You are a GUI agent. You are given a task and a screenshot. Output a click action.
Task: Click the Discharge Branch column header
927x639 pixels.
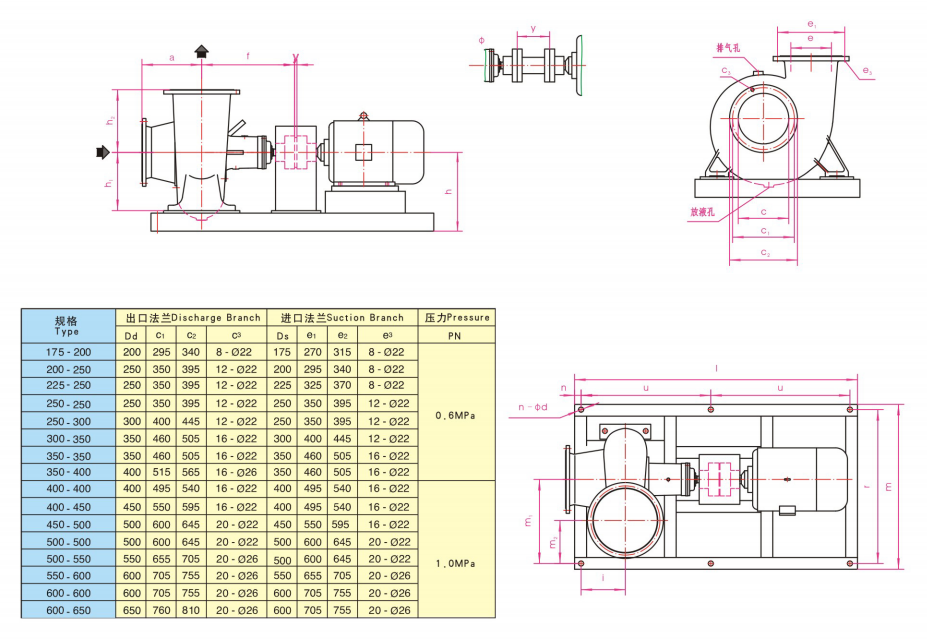pos(192,317)
